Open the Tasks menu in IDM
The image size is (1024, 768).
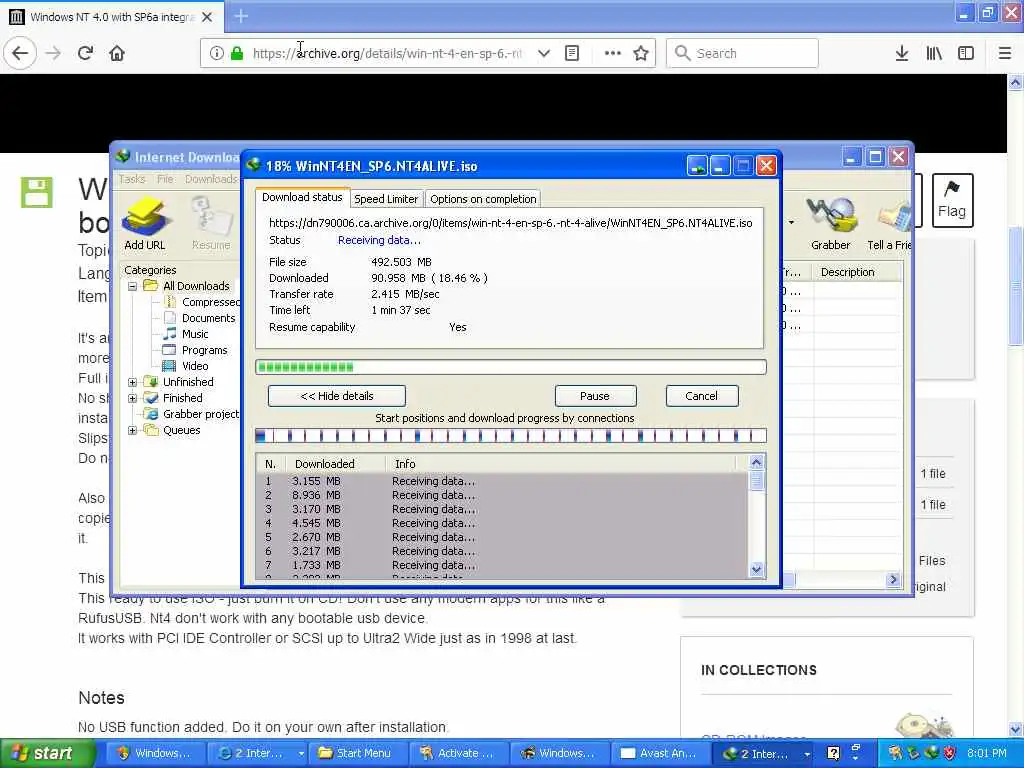(132, 179)
